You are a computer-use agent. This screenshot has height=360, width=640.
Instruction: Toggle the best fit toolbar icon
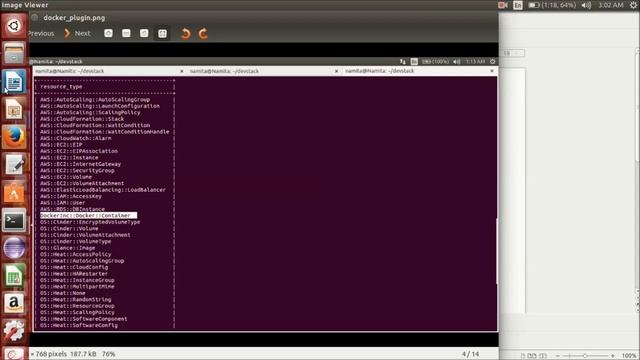[162, 33]
